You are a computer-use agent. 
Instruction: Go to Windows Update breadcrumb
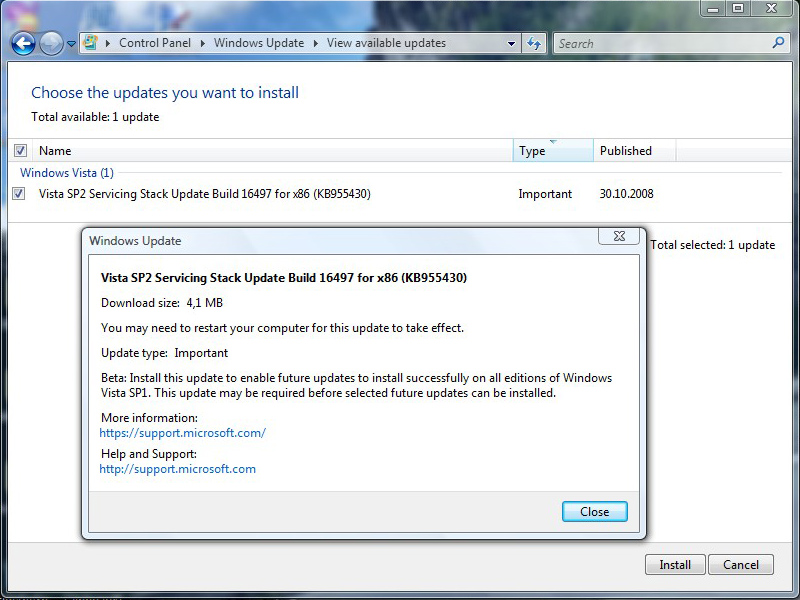259,43
